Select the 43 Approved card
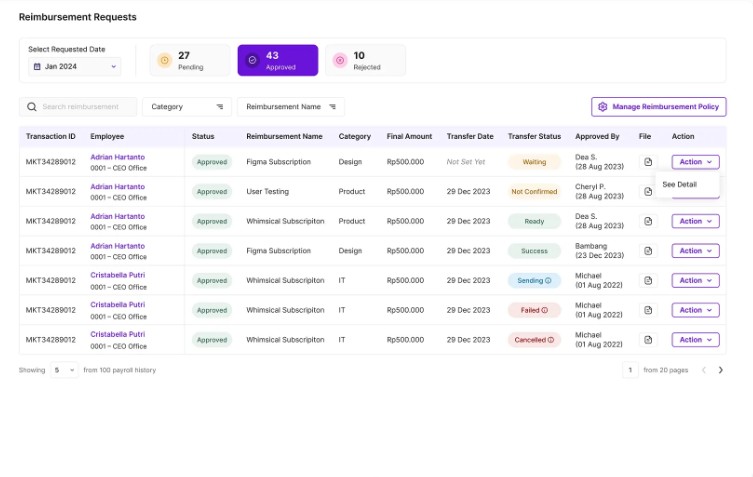The image size is (753, 477). coord(278,60)
